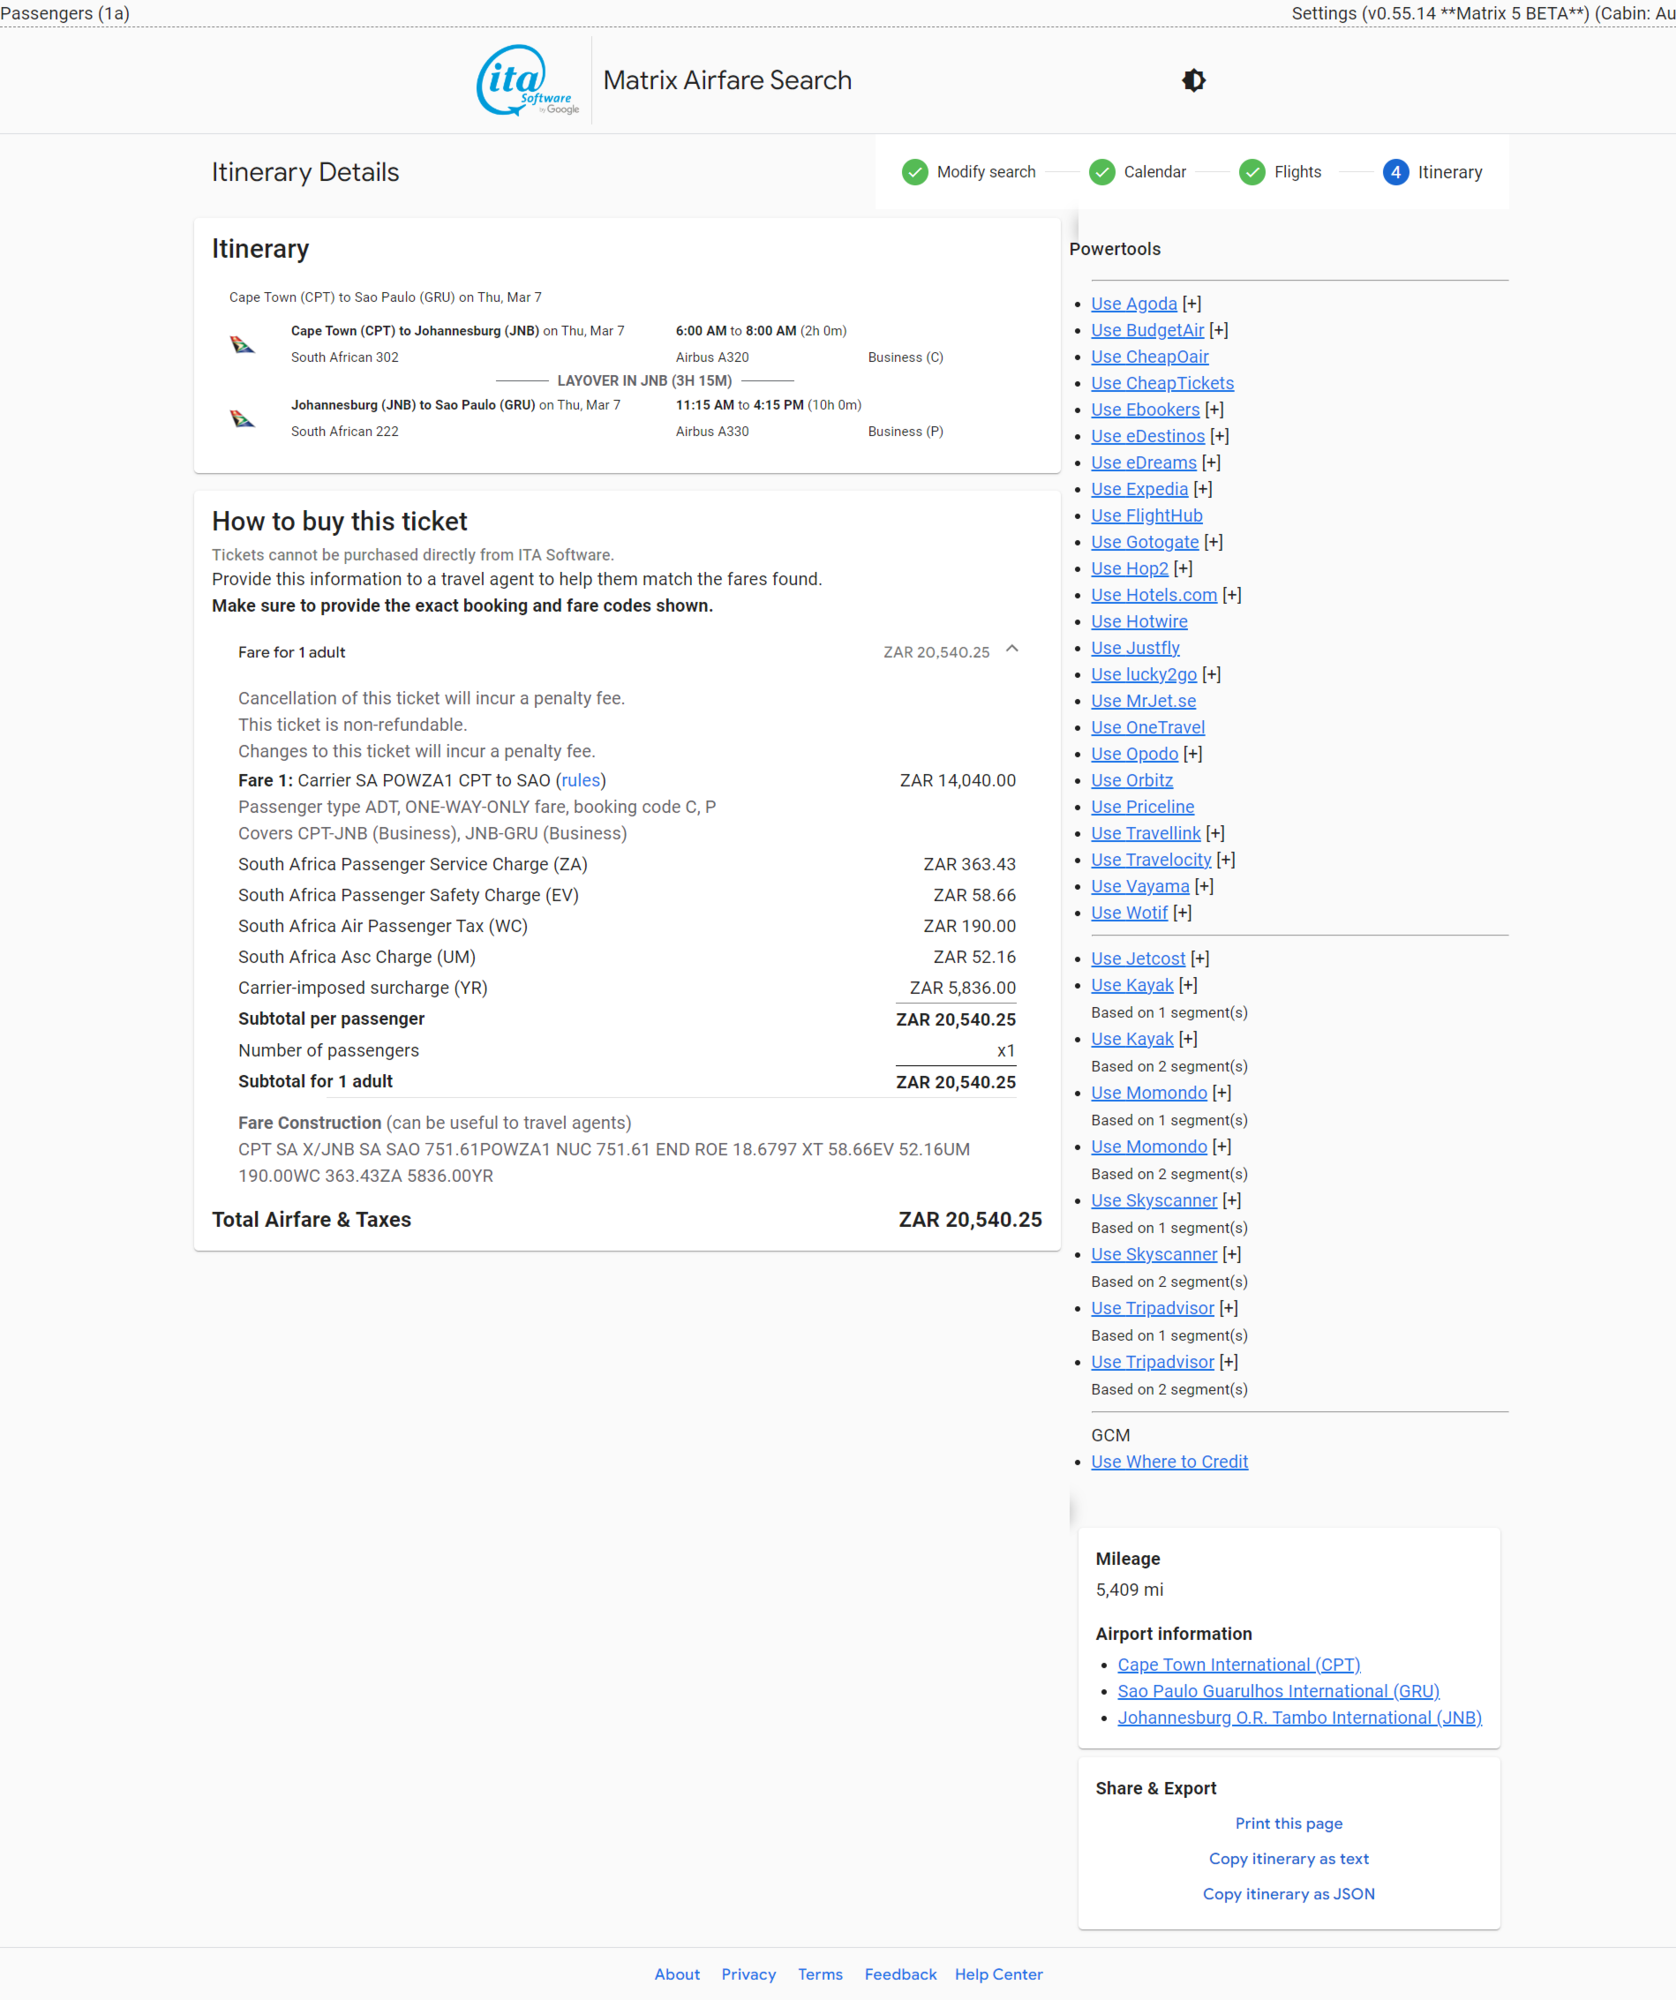Click the South African Airways logo on flight 302
The image size is (1676, 2000).
point(243,344)
